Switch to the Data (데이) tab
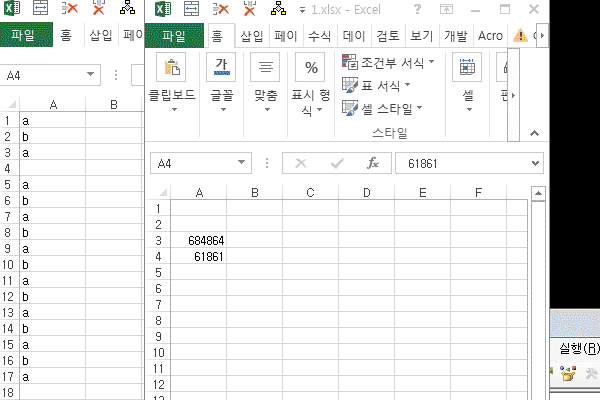Viewport: 600px width, 400px height. pyautogui.click(x=354, y=36)
